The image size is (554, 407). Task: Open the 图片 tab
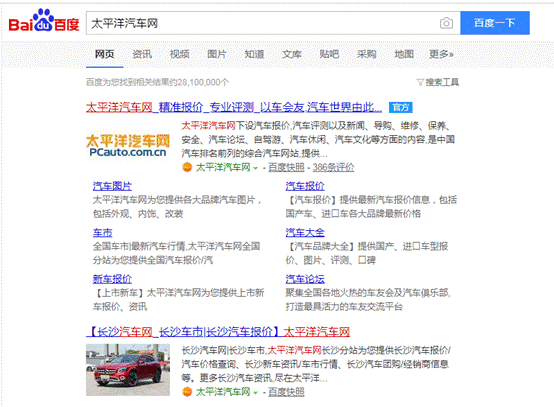tap(217, 54)
